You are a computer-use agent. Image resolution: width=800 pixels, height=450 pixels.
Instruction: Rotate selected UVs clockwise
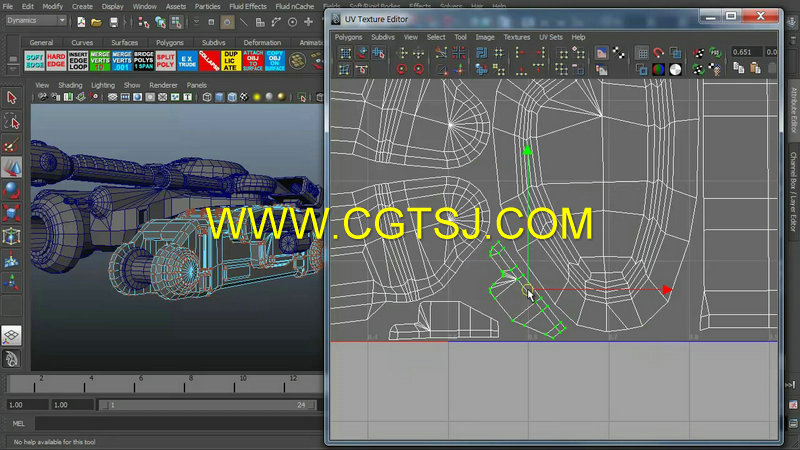click(x=419, y=69)
